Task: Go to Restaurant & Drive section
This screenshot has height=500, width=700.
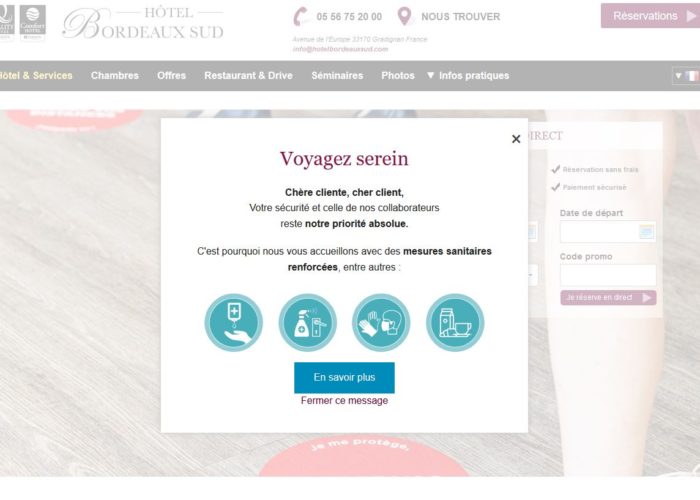Action: coord(248,75)
